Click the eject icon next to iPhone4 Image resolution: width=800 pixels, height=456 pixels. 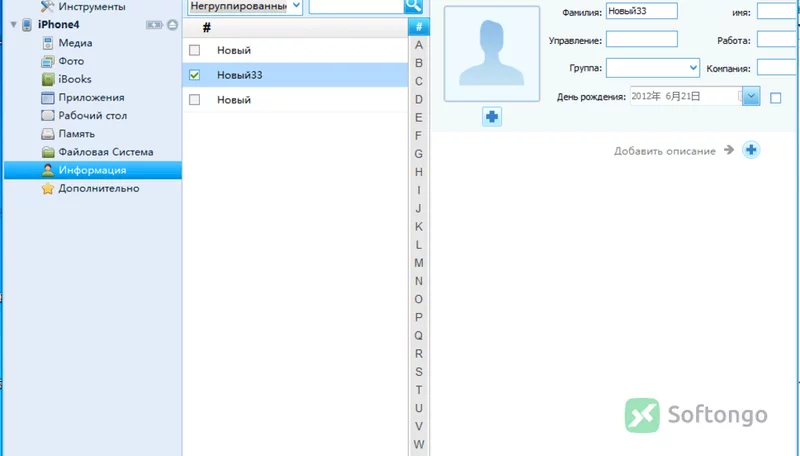click(172, 24)
